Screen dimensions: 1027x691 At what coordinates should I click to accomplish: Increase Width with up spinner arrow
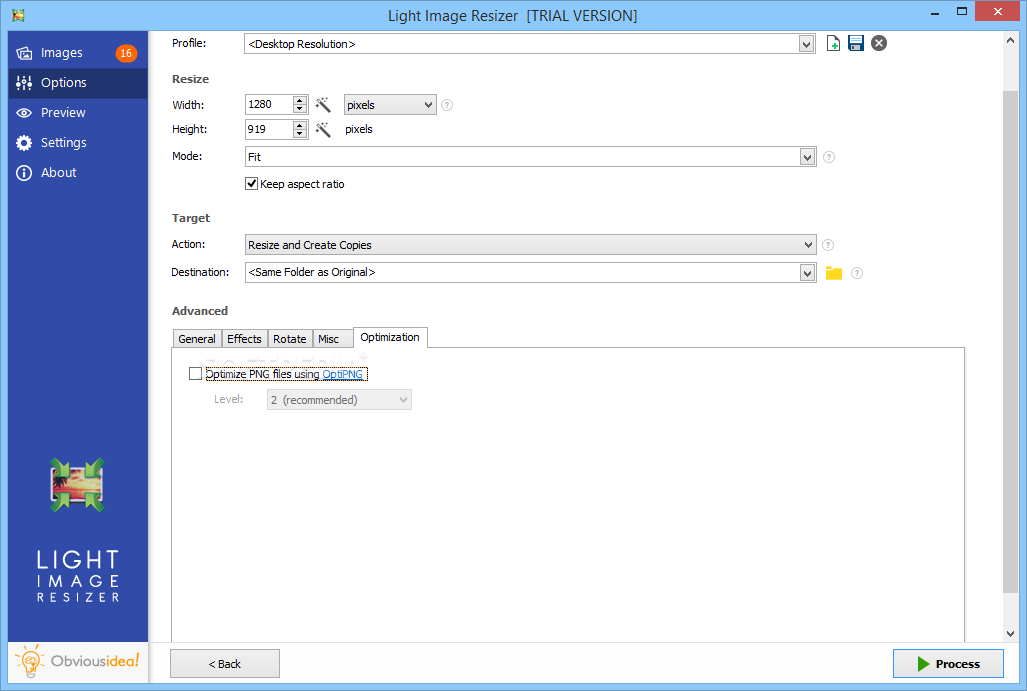point(300,100)
